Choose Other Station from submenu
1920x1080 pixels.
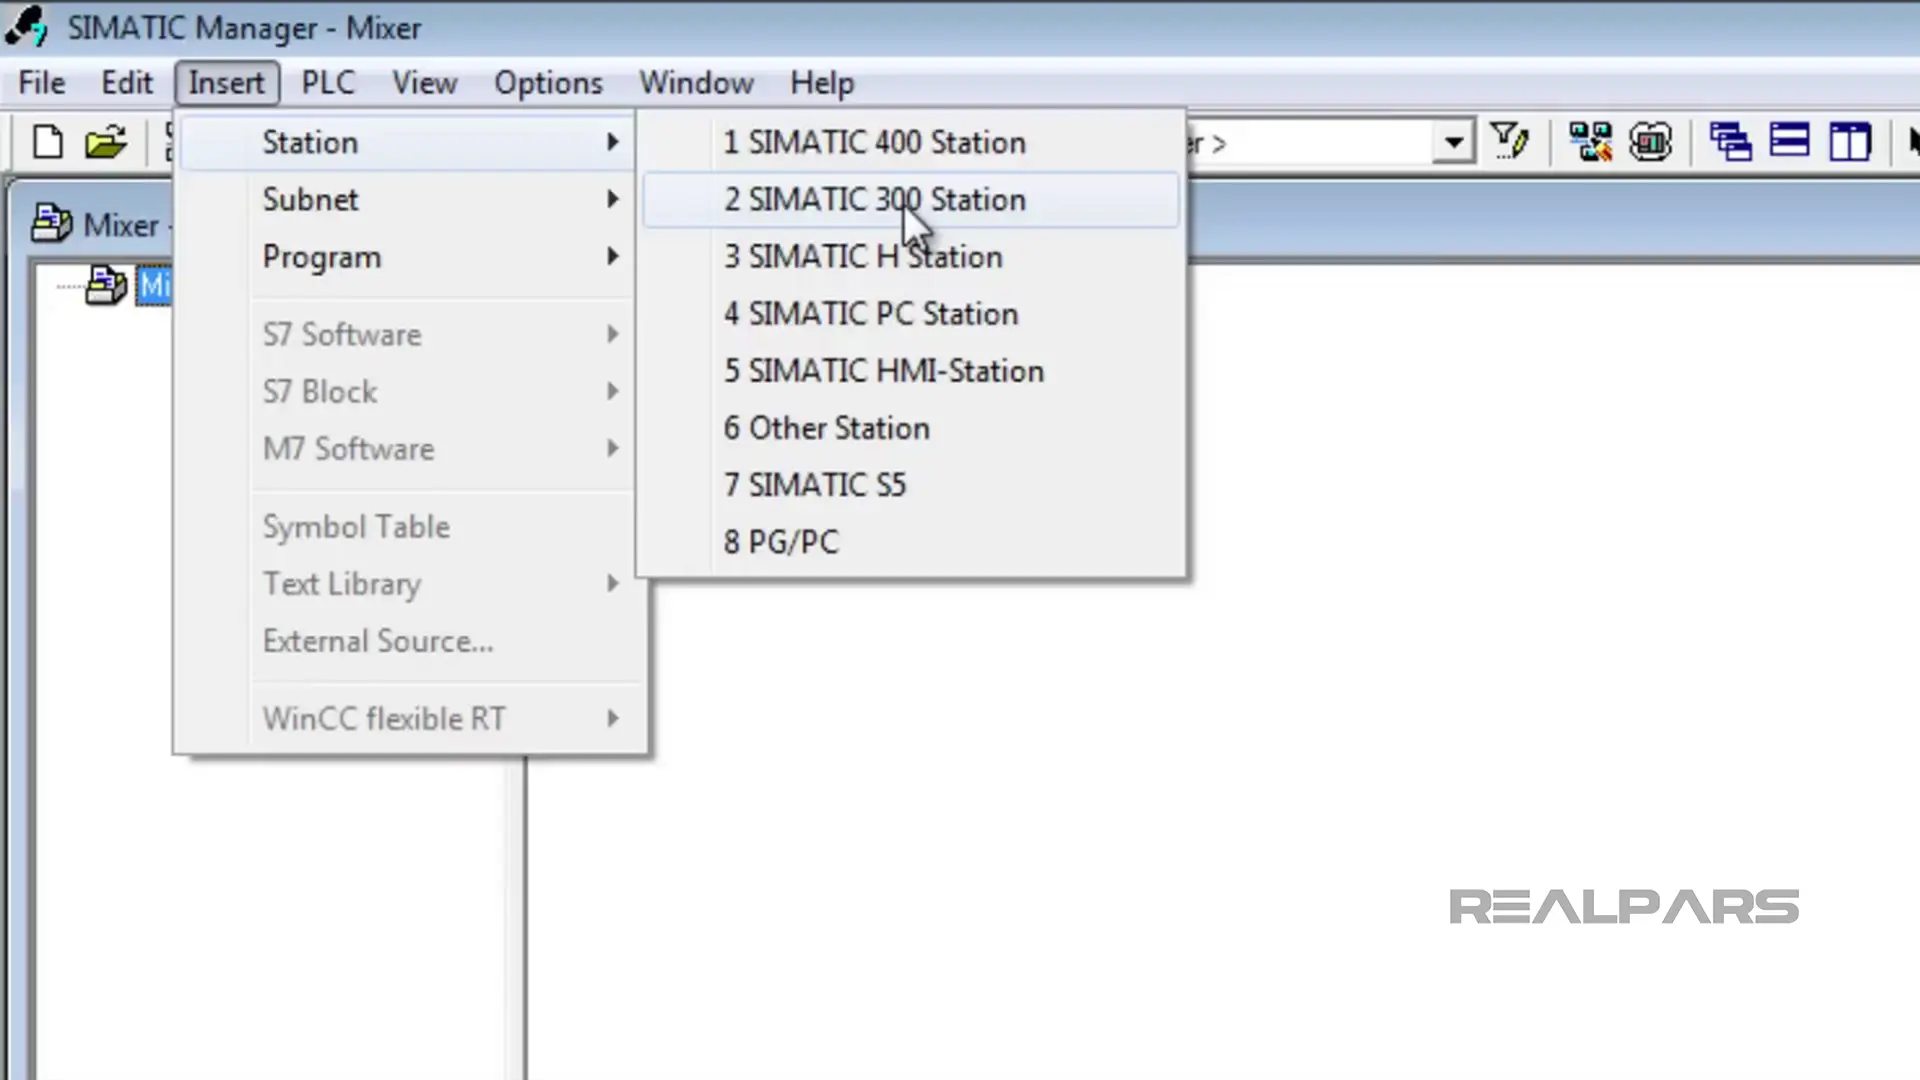click(911, 427)
